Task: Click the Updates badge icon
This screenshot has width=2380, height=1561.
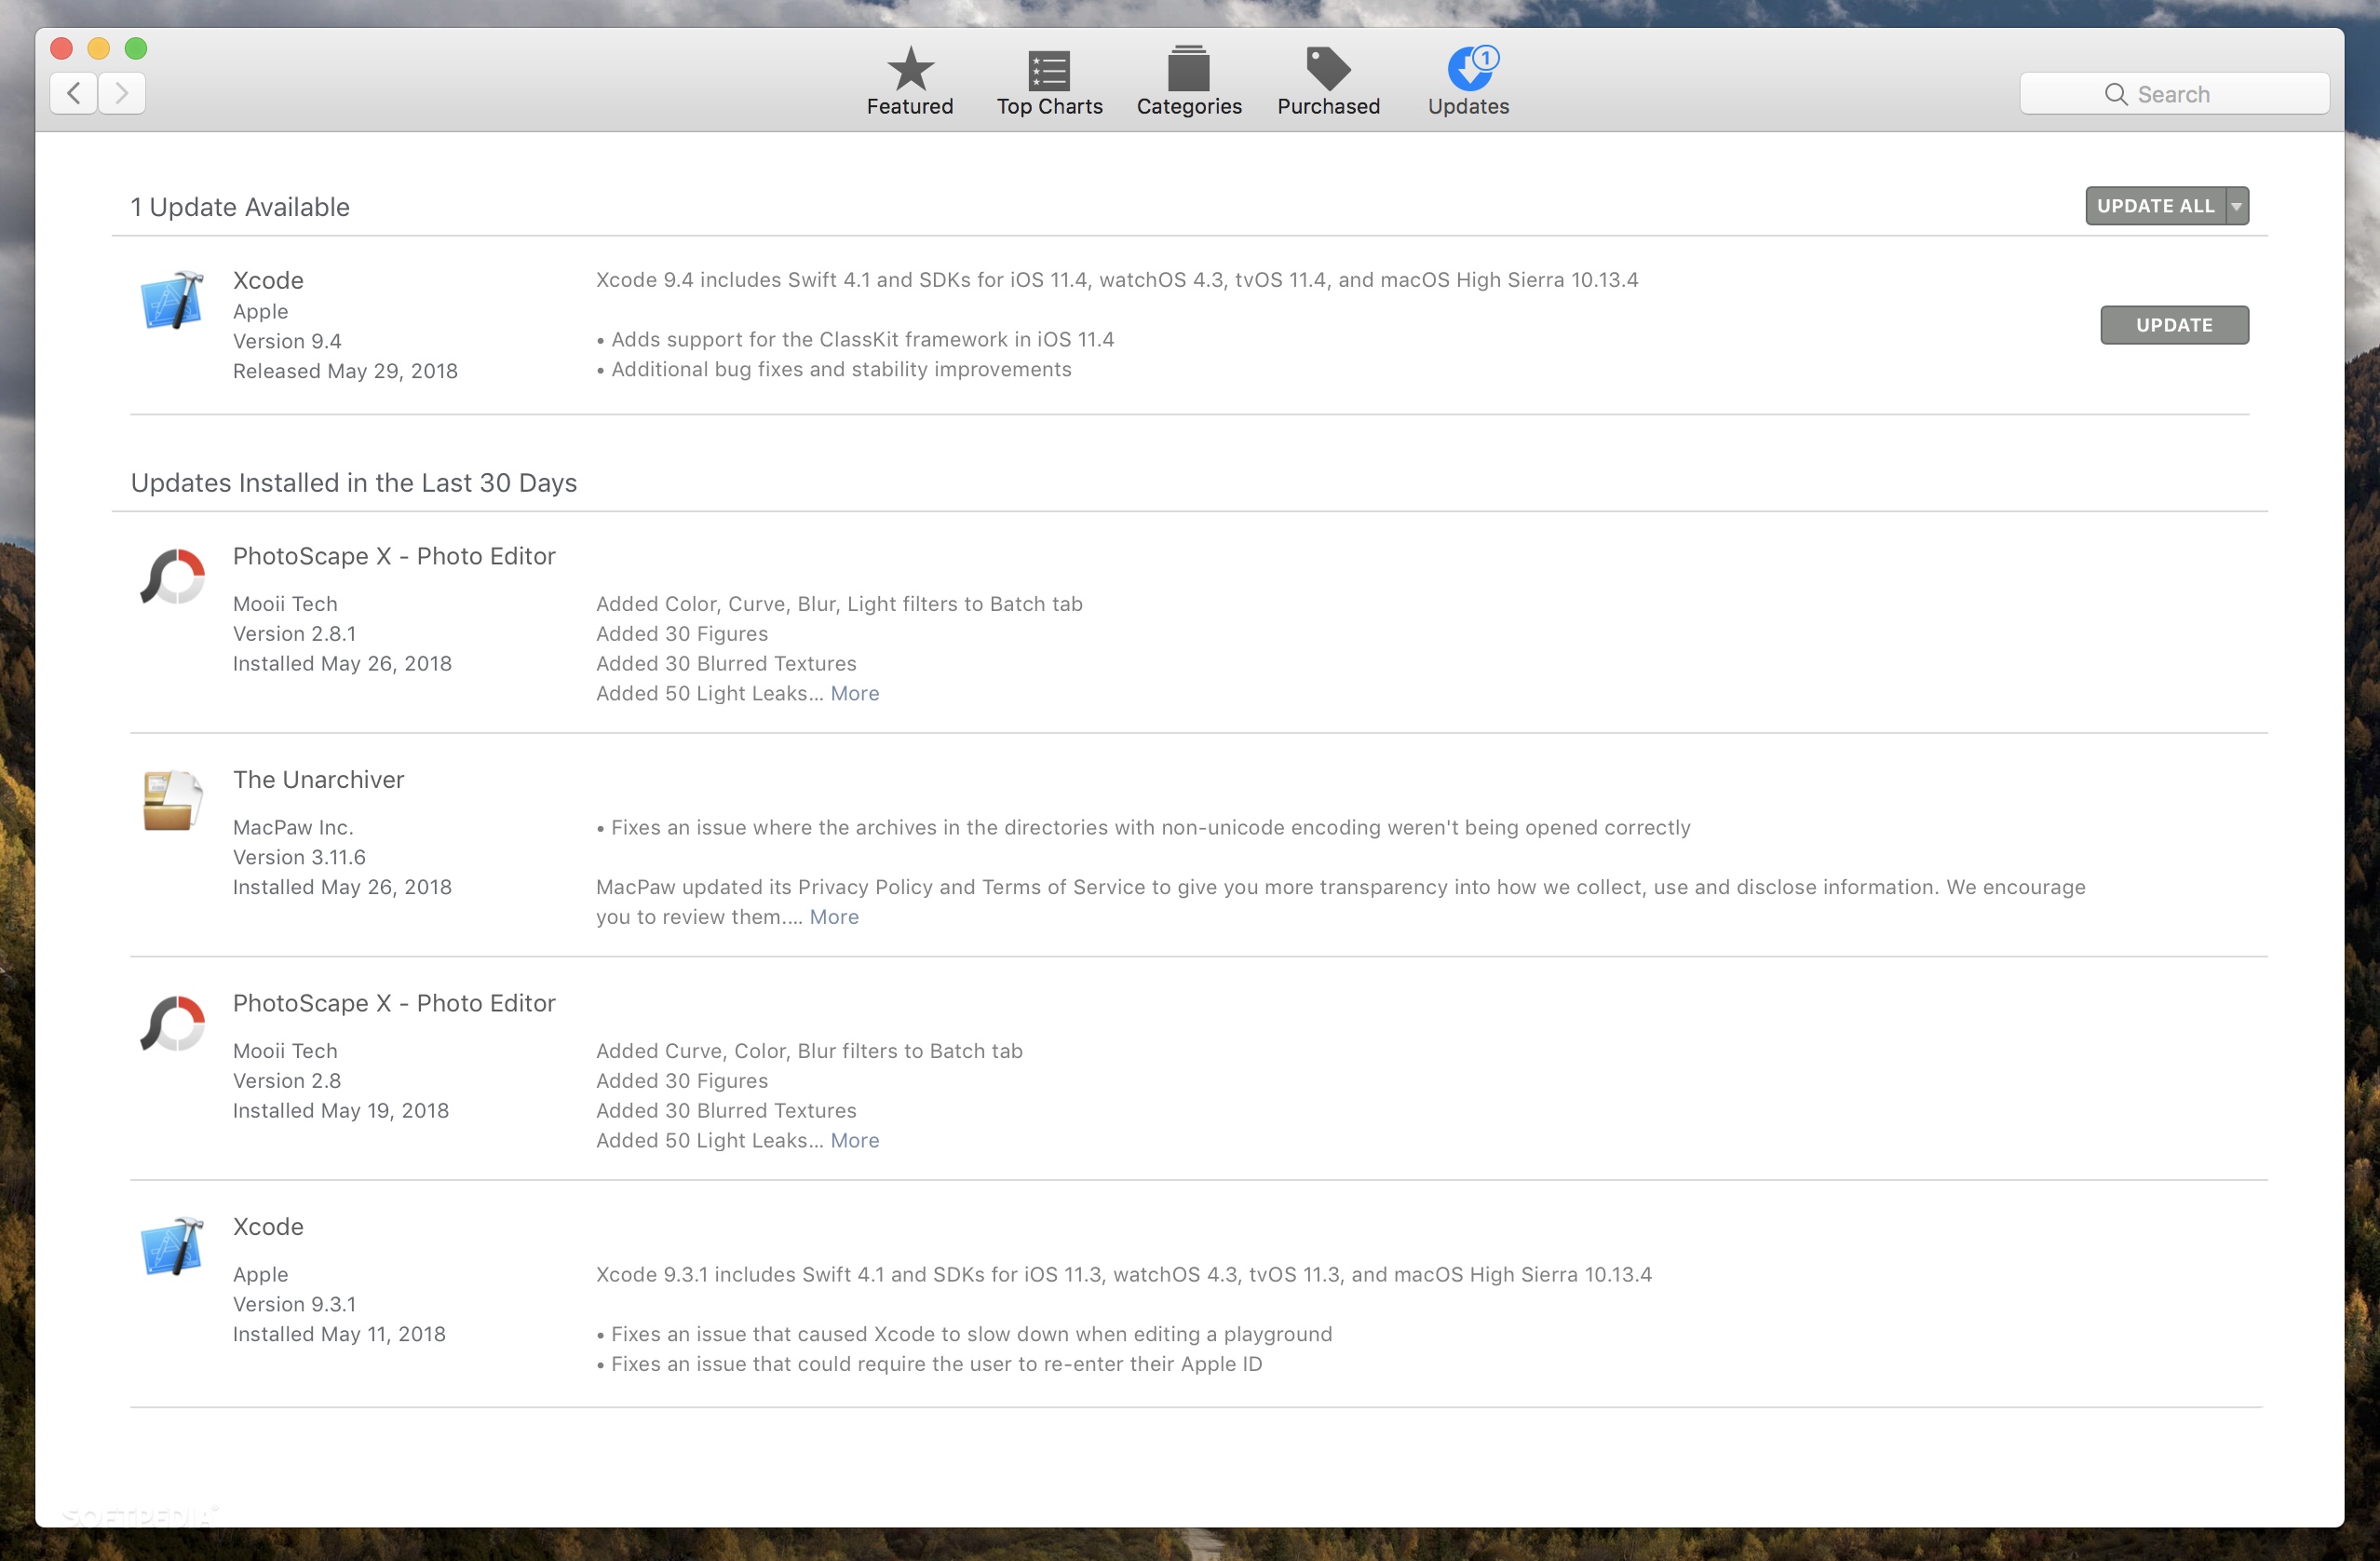Action: pos(1468,70)
